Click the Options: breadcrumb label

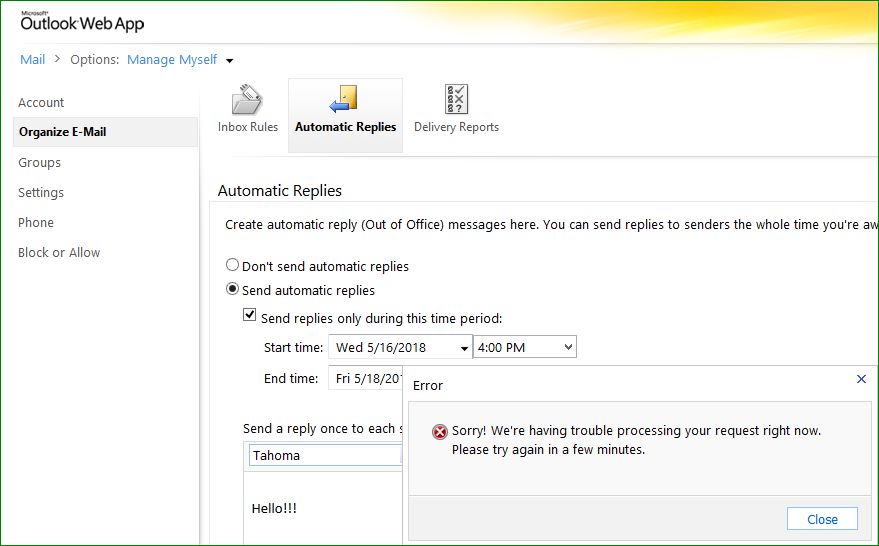tap(95, 59)
